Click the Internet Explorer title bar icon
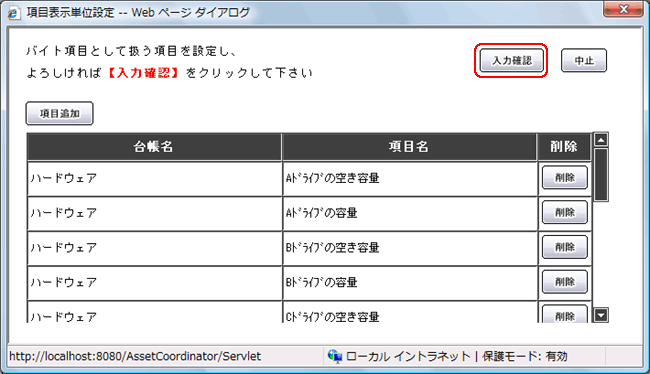The height and width of the screenshot is (374, 650). [13, 12]
